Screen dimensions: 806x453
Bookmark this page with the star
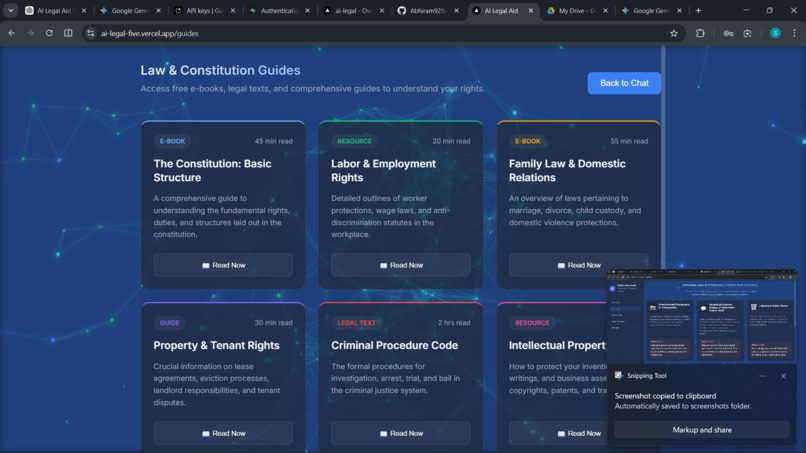pyautogui.click(x=673, y=33)
